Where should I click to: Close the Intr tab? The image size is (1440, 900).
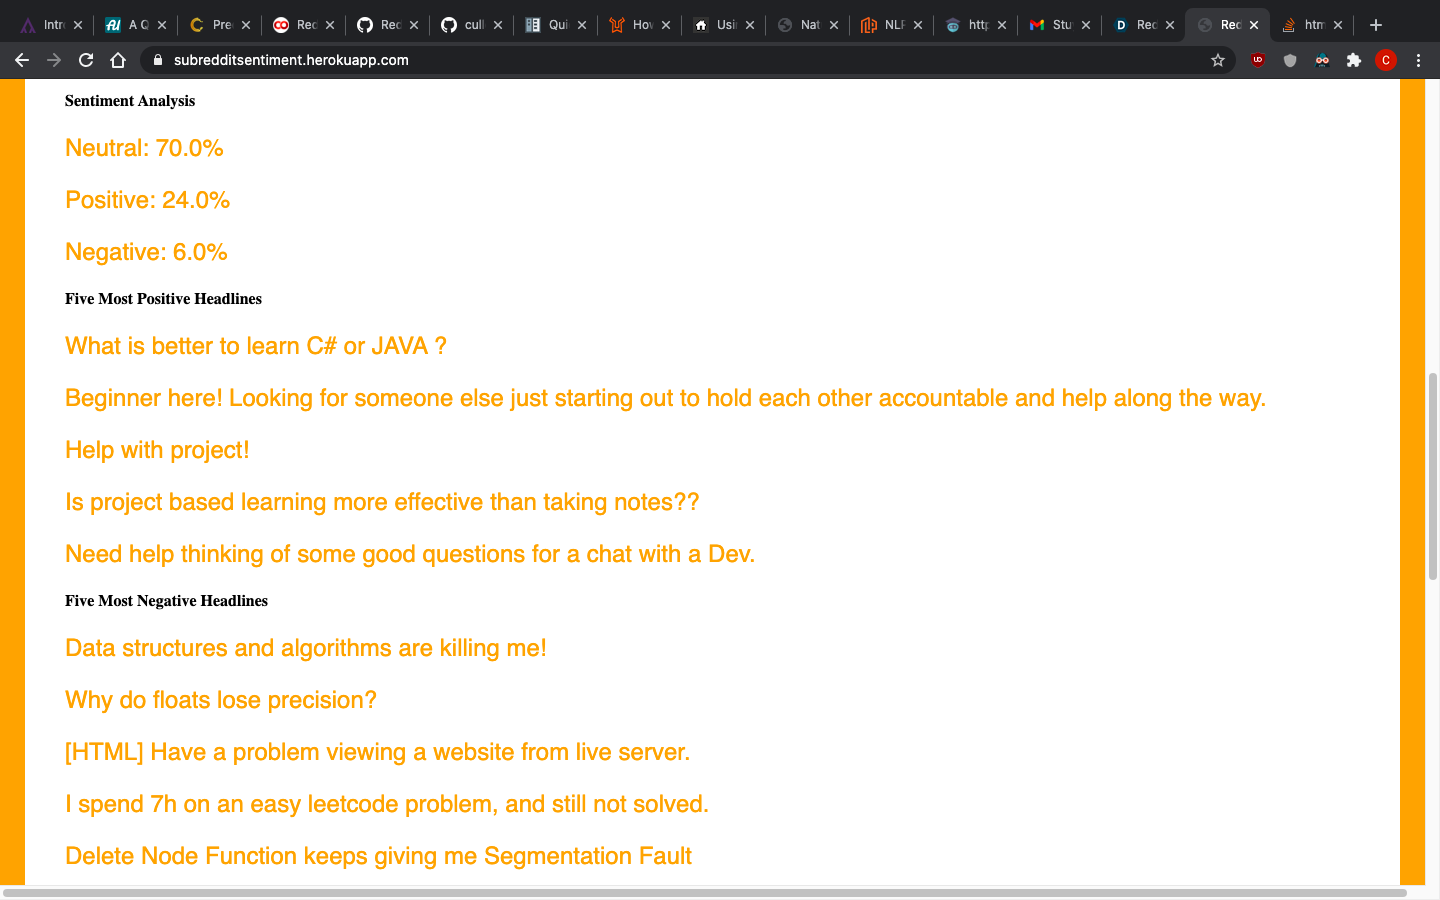78,25
